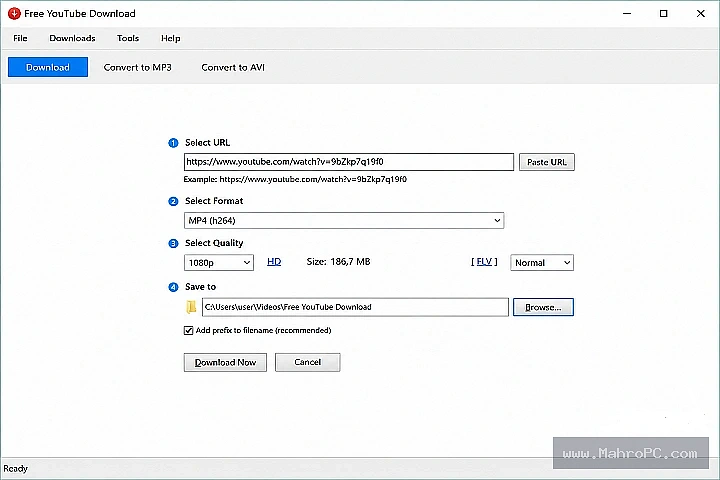Click the example YouTube URL text
The height and width of the screenshot is (480, 720).
[x=313, y=179]
